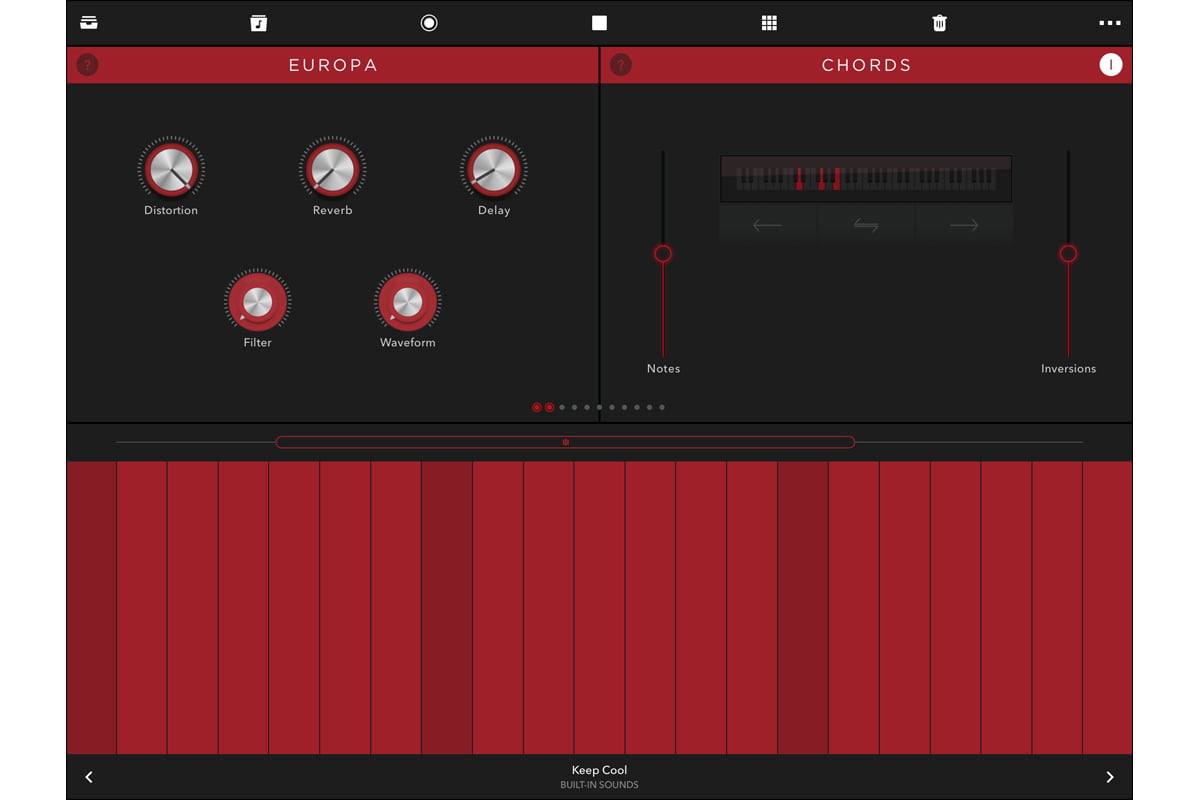The width and height of the screenshot is (1200, 800).
Task: Open the Europa panel help question mark
Action: tap(88, 65)
